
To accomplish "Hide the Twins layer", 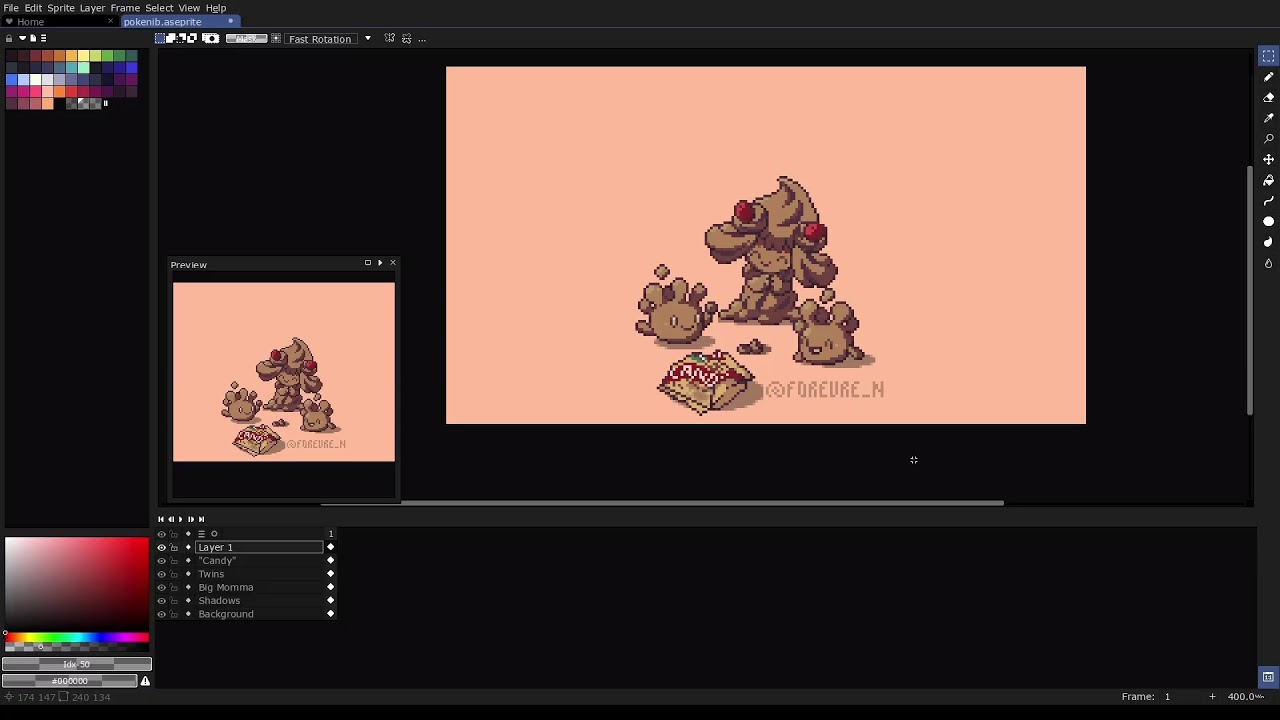I will [x=161, y=574].
